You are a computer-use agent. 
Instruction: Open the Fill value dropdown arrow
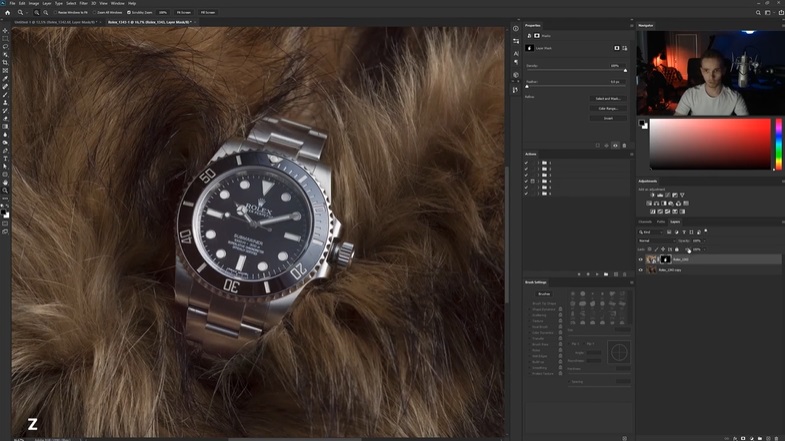click(x=705, y=249)
